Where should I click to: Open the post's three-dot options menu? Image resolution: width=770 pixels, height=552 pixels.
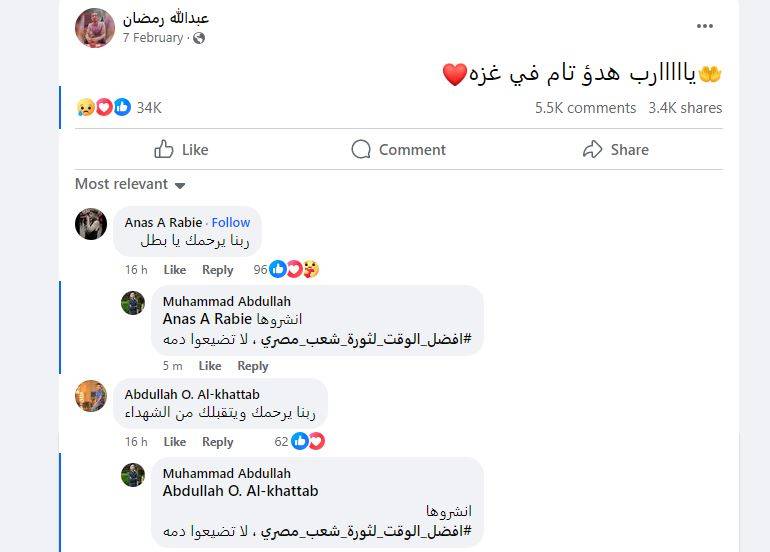click(x=705, y=27)
